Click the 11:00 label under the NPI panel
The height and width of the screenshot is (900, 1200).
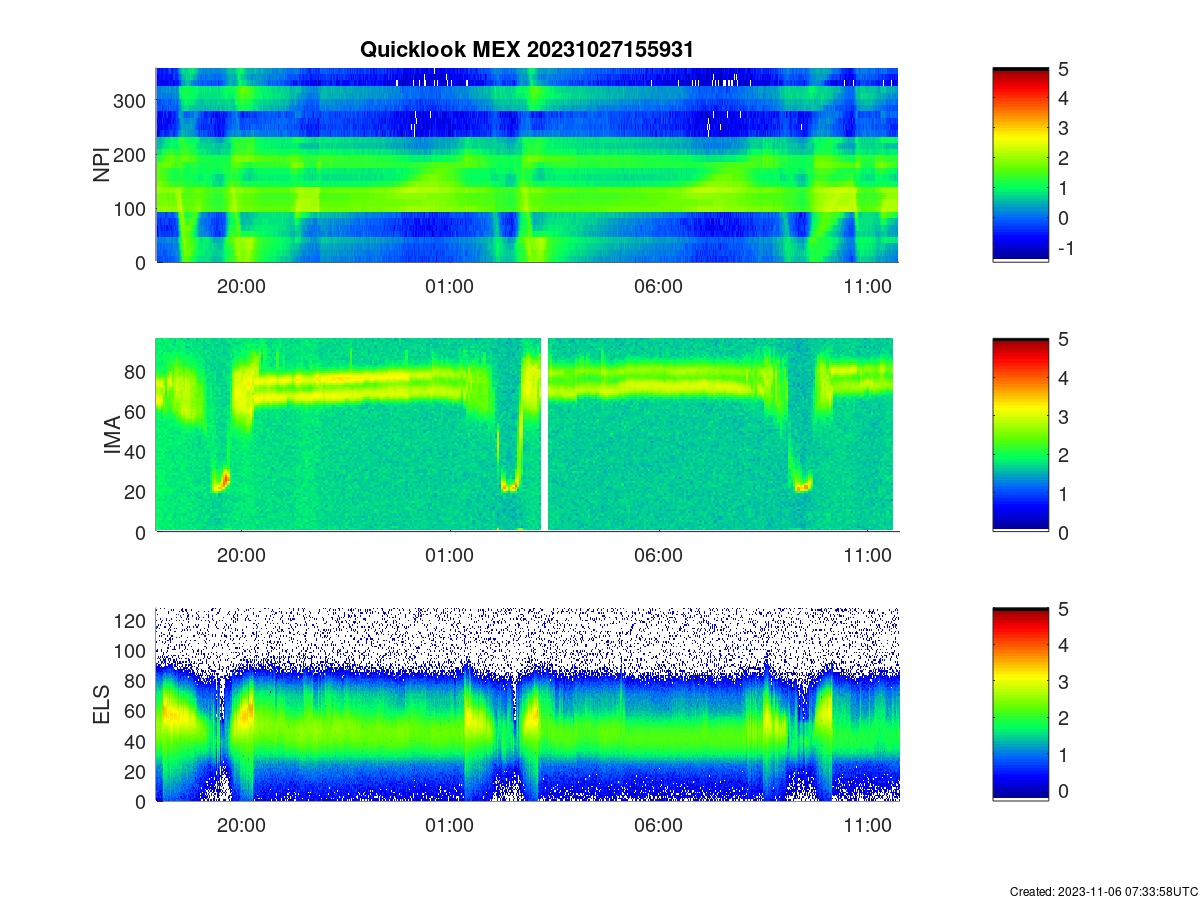868,286
